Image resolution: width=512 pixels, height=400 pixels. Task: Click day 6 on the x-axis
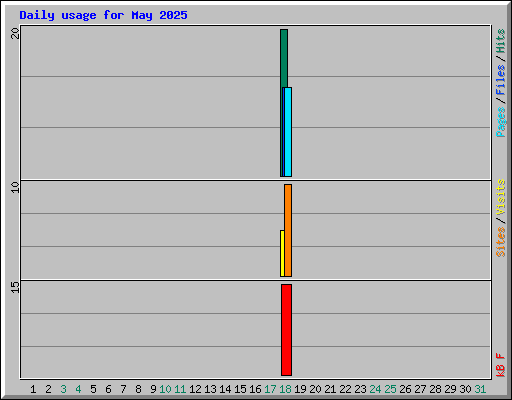point(108,389)
